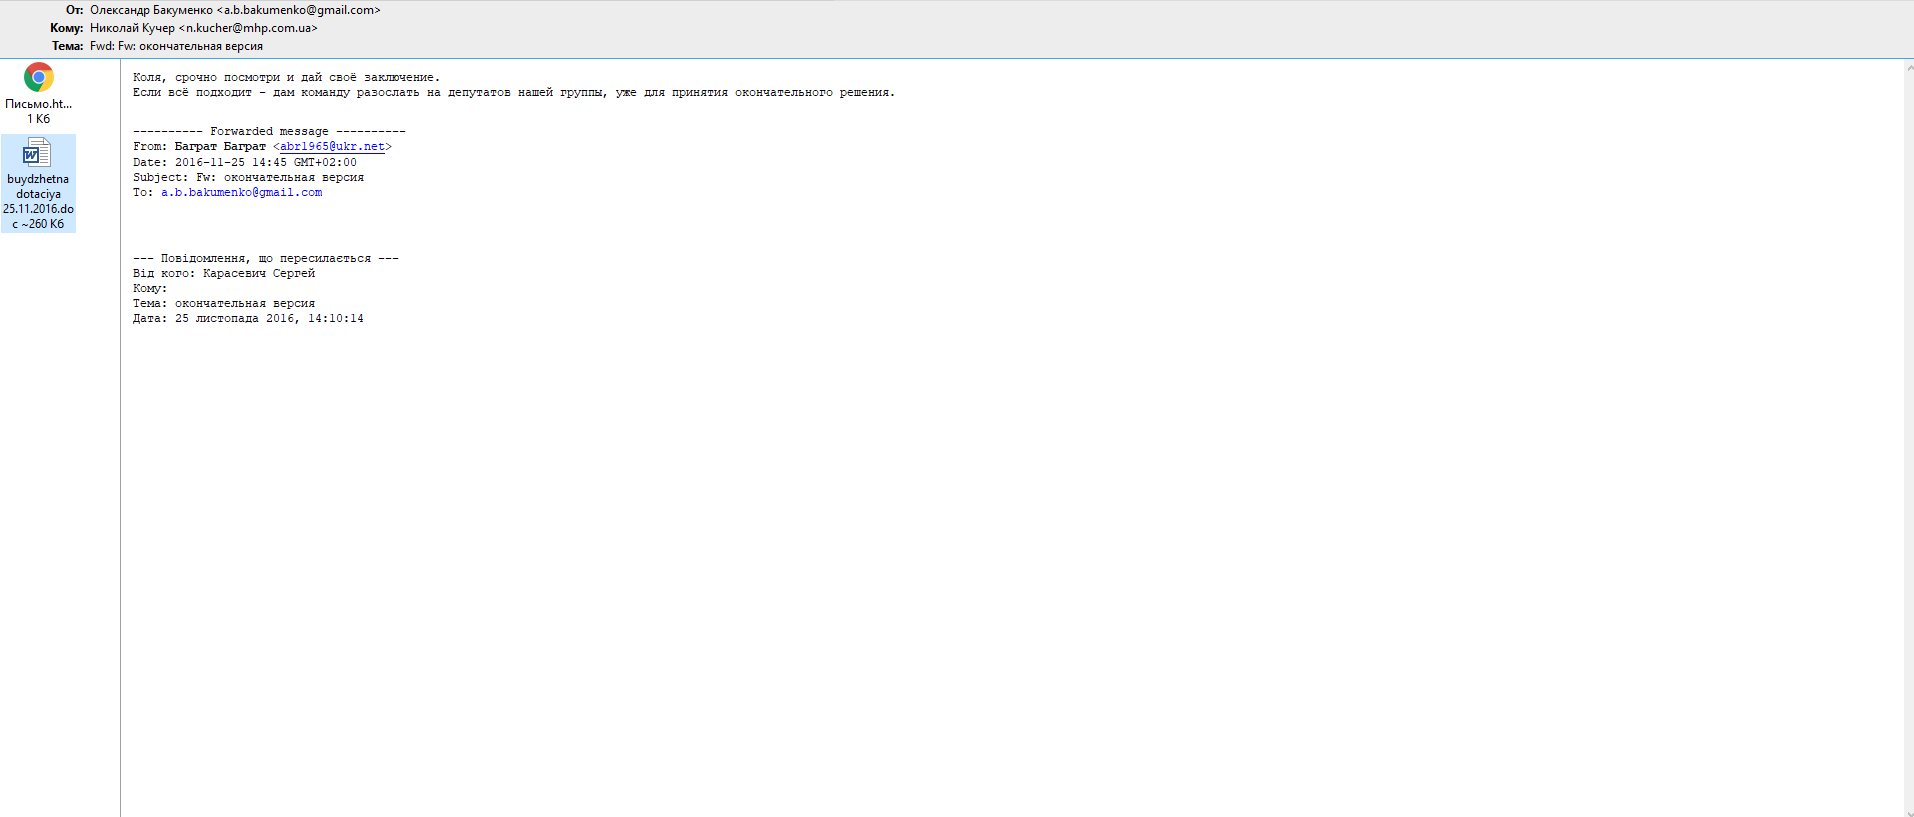Click the 'Письмо.ht...' attachment filename label
The image size is (1914, 817).
(38, 104)
